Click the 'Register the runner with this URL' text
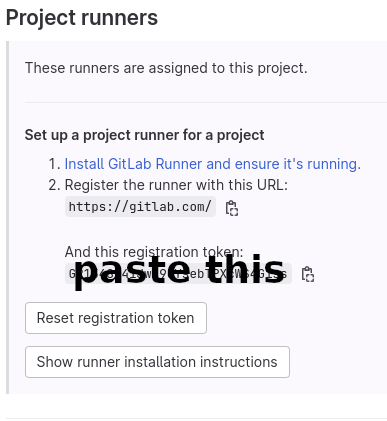387x421 pixels. 176,185
